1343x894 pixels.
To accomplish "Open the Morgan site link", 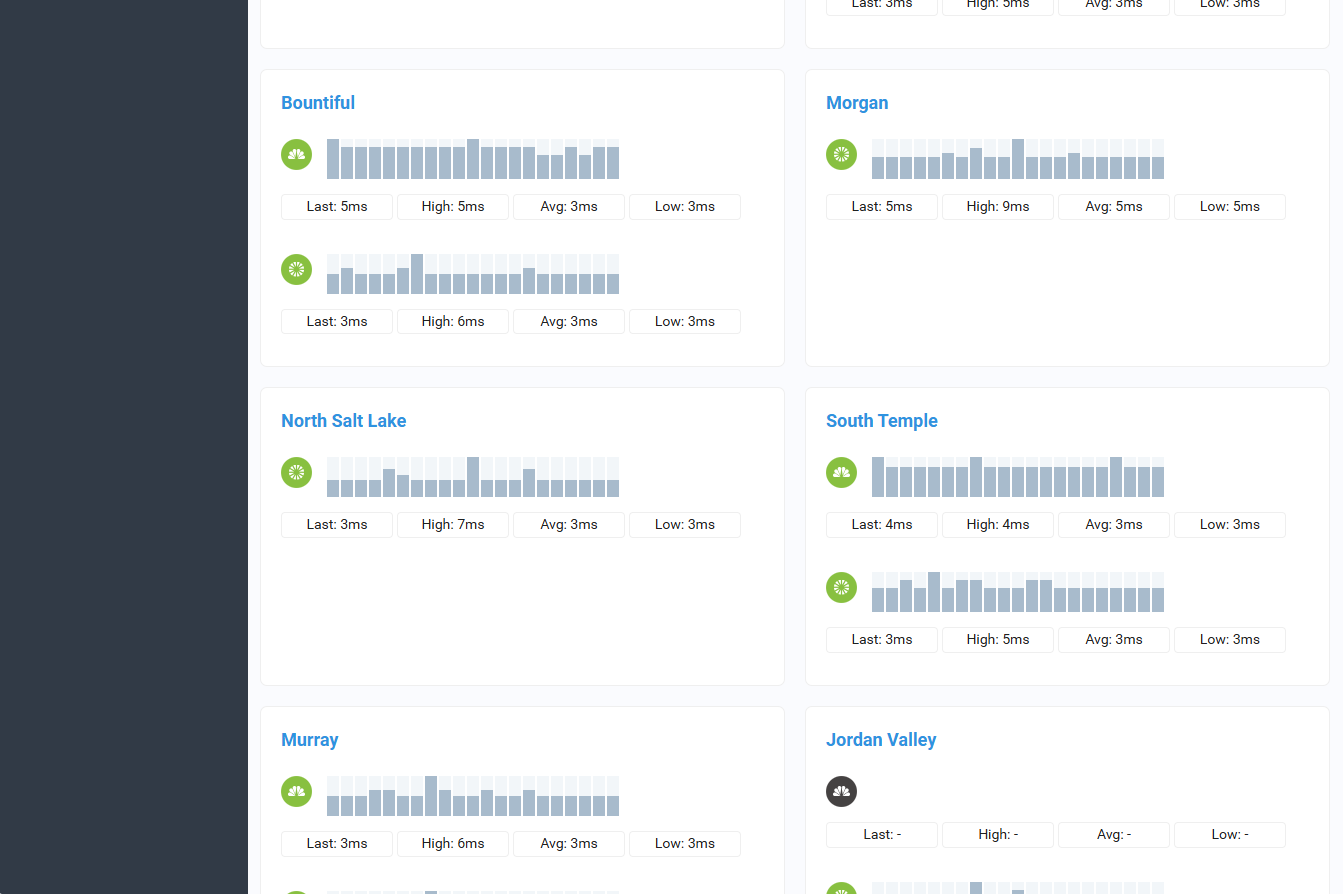I will [x=857, y=103].
